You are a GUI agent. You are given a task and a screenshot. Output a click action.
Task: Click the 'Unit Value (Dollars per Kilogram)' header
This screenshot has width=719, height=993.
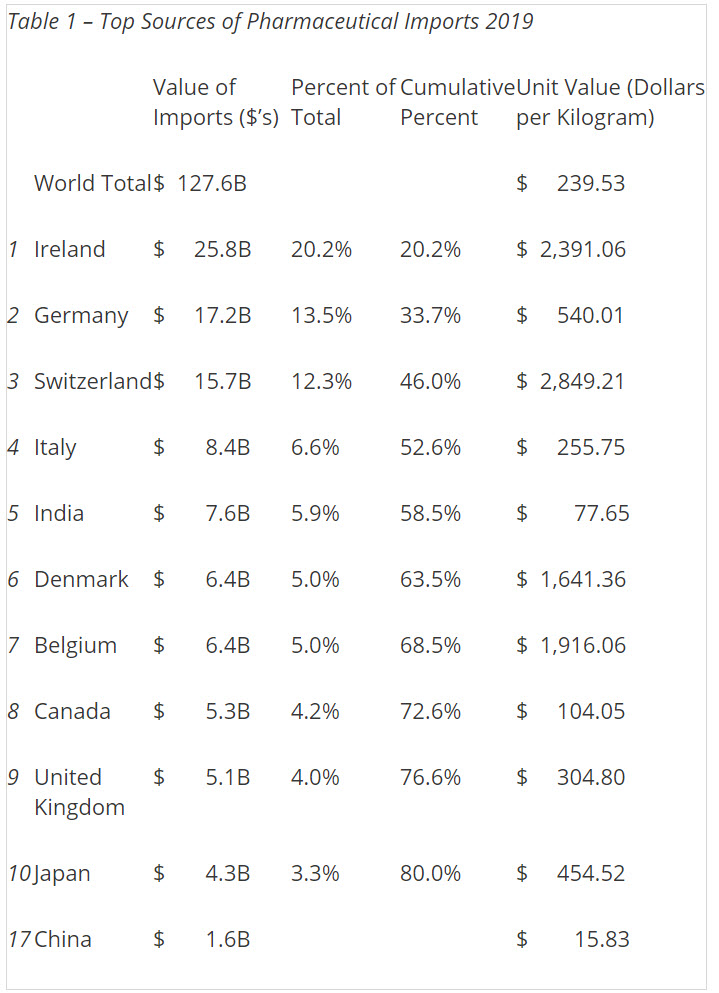click(610, 102)
